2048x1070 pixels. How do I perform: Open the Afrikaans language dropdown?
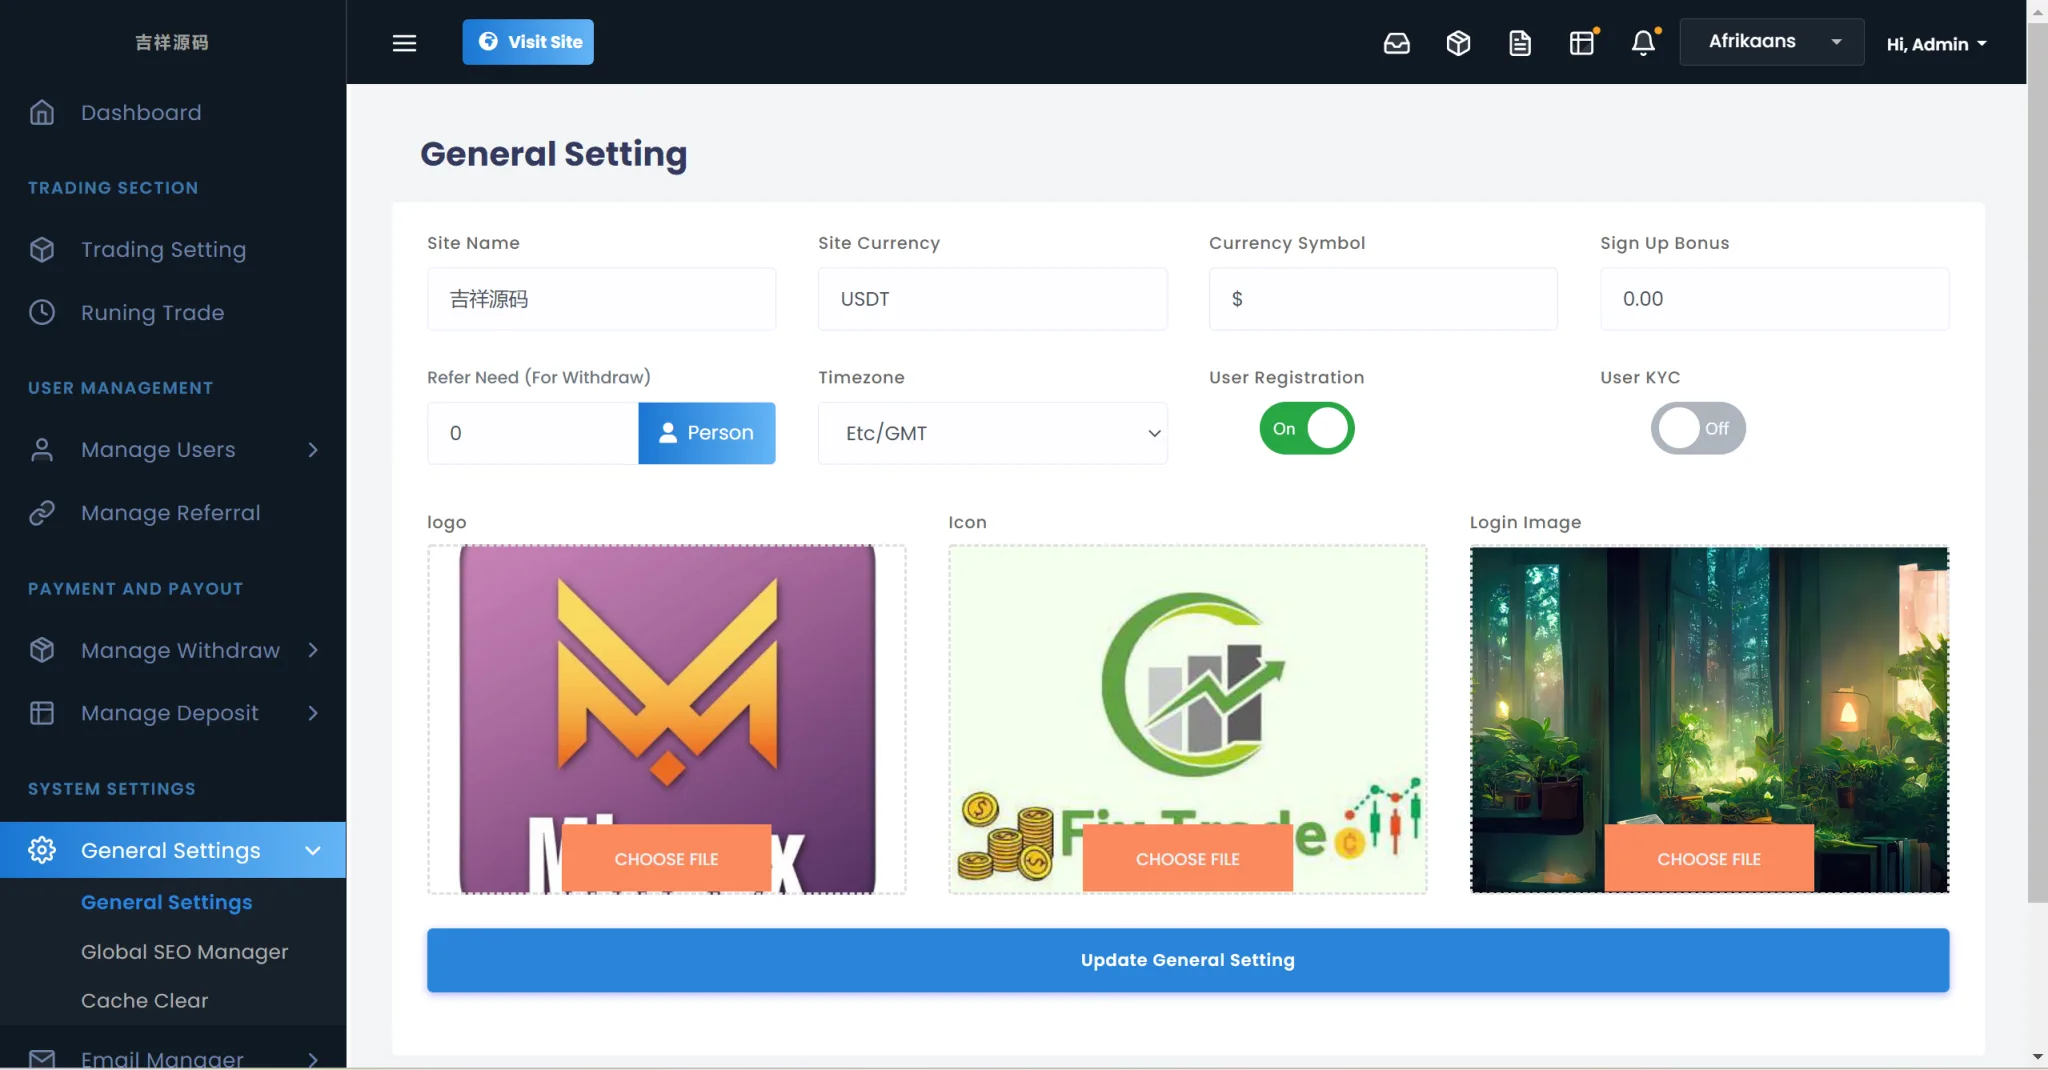coord(1771,42)
